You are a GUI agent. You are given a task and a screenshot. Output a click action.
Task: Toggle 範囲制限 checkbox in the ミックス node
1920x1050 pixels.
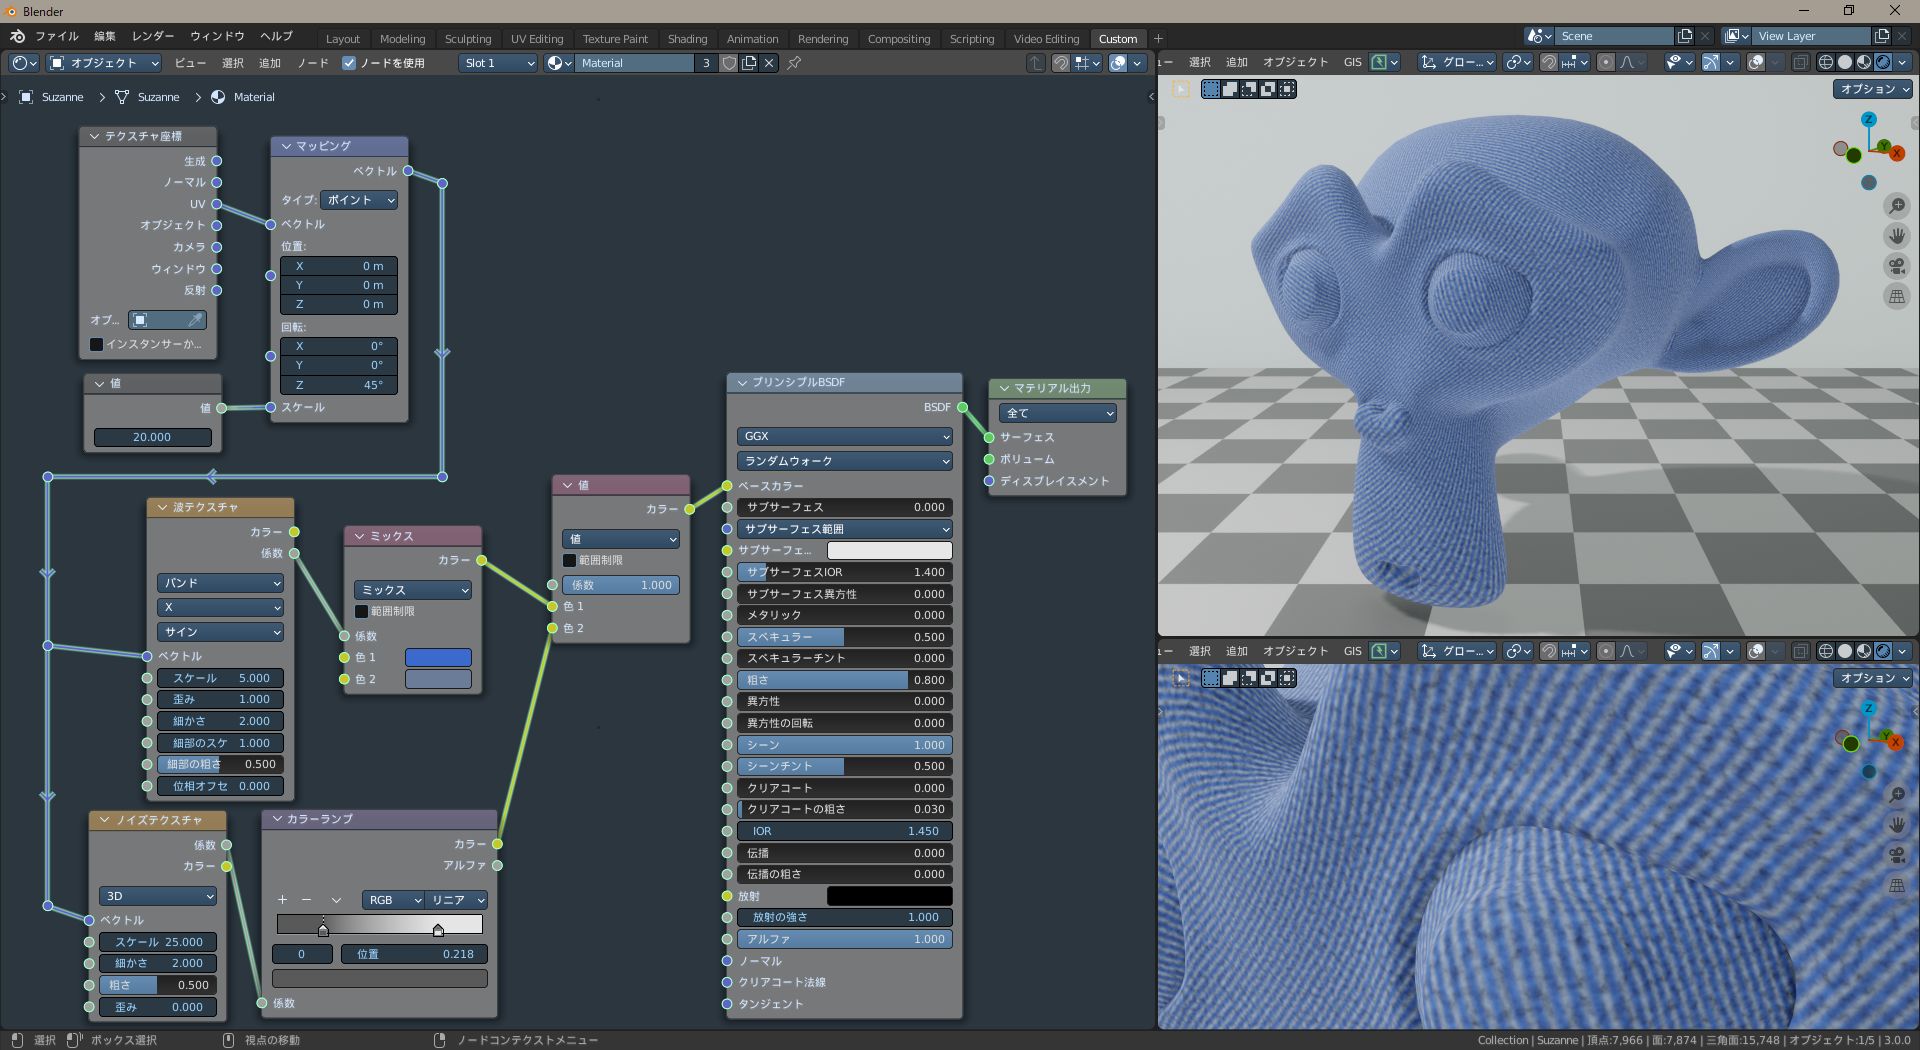[x=361, y=611]
